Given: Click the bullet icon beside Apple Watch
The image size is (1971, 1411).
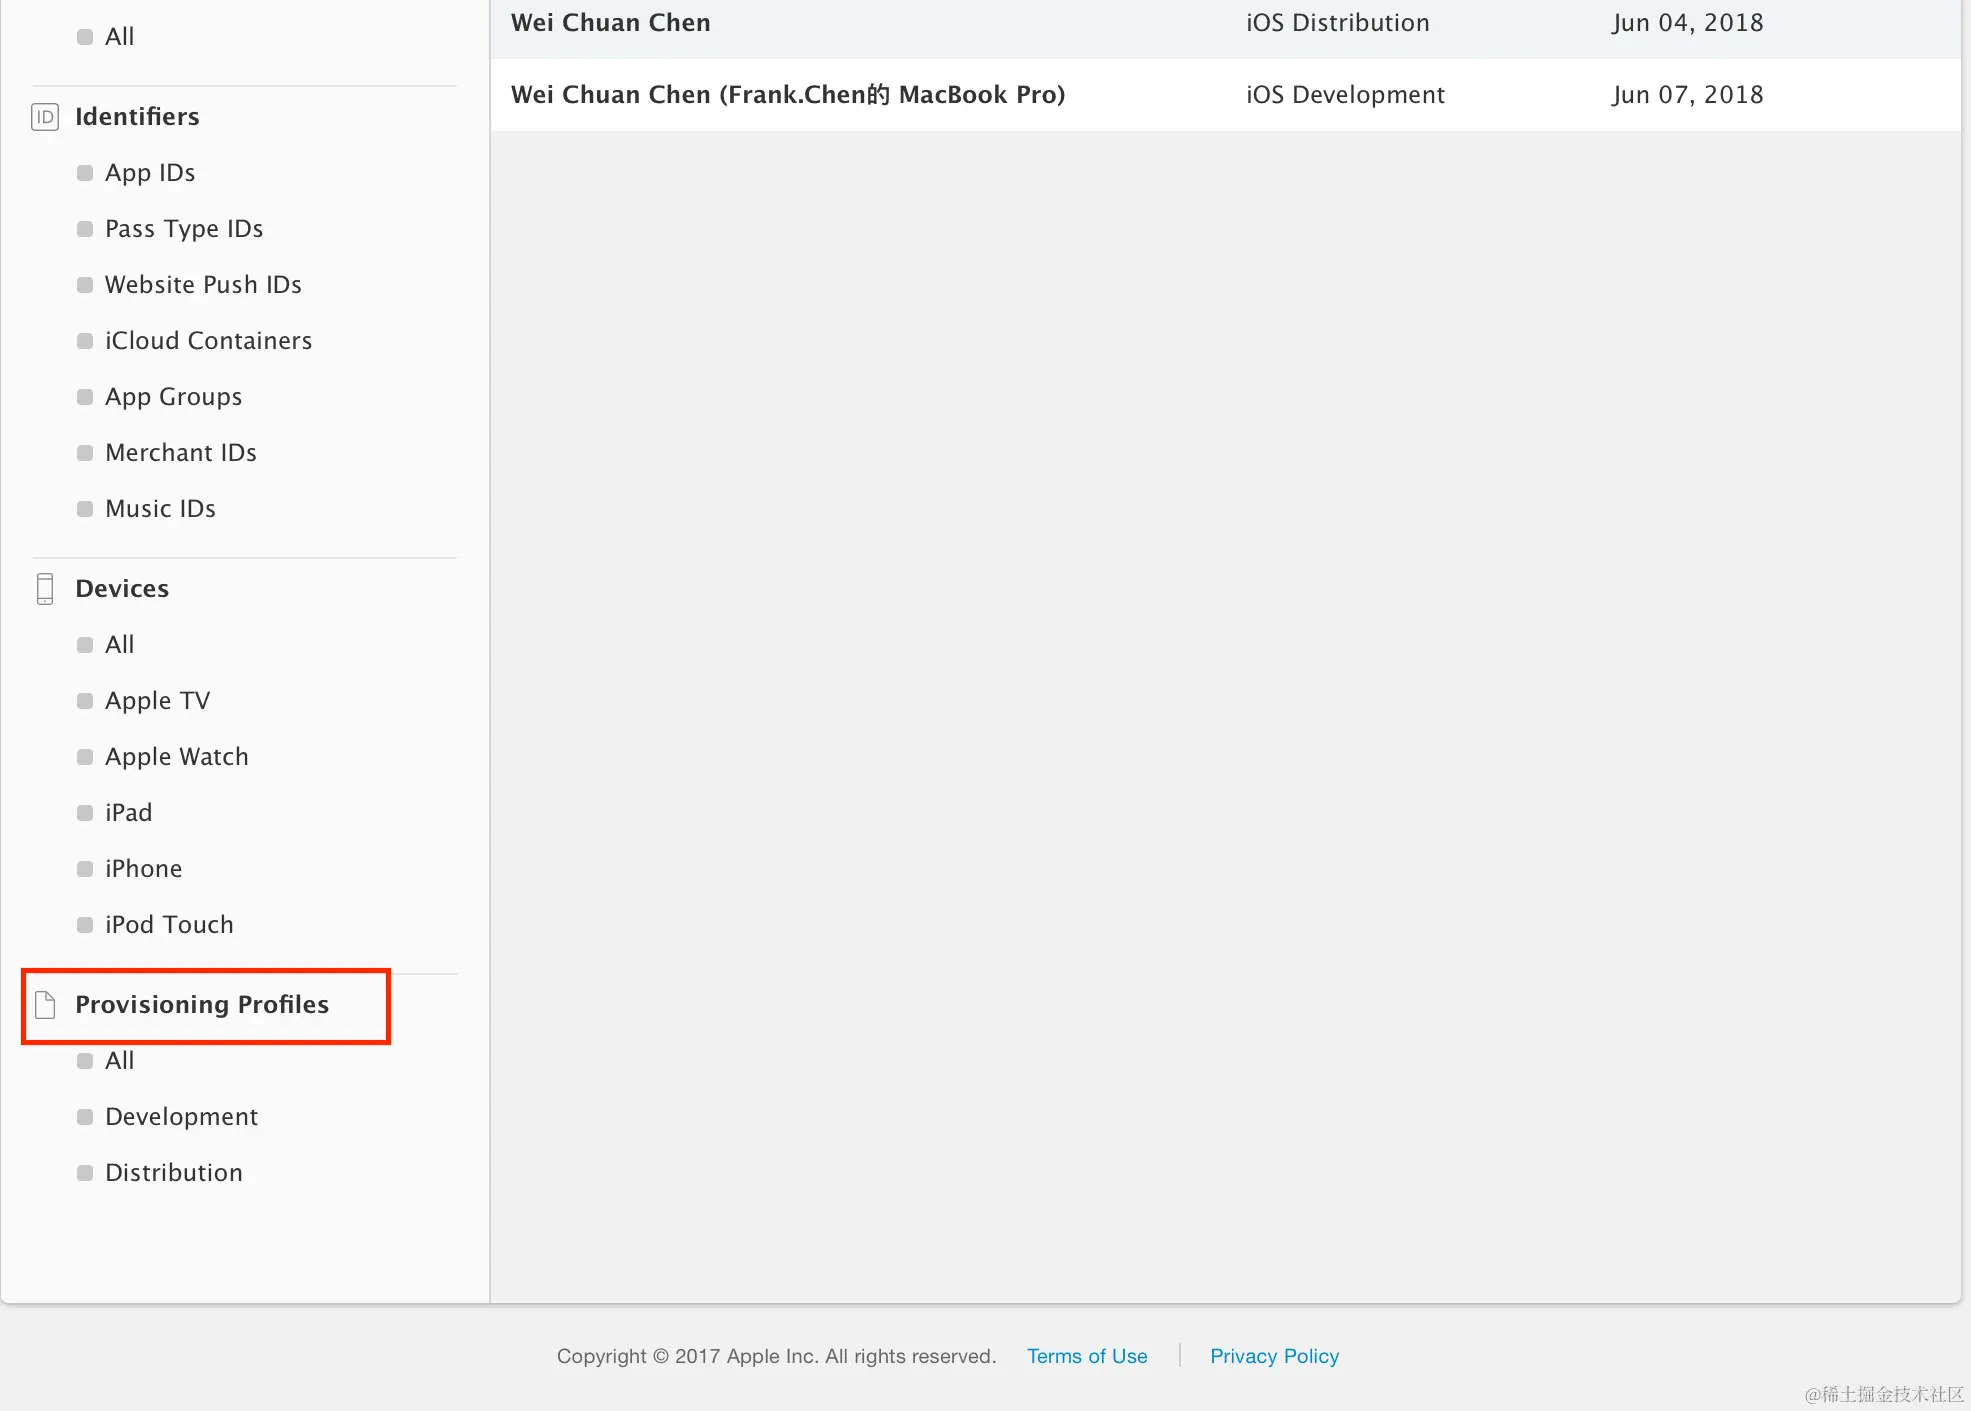Looking at the screenshot, I should [85, 757].
